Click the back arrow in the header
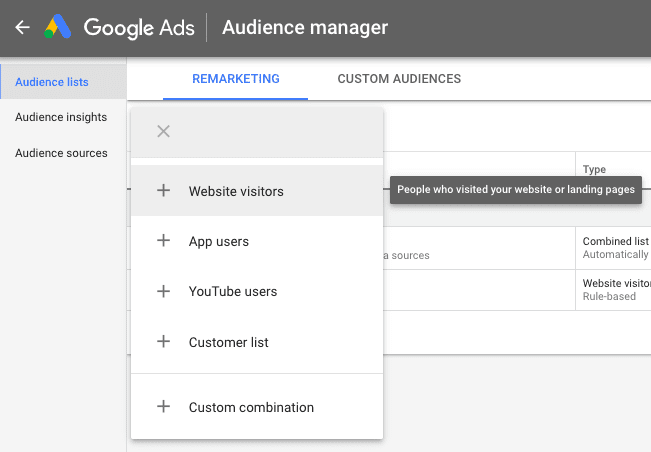 pos(22,28)
